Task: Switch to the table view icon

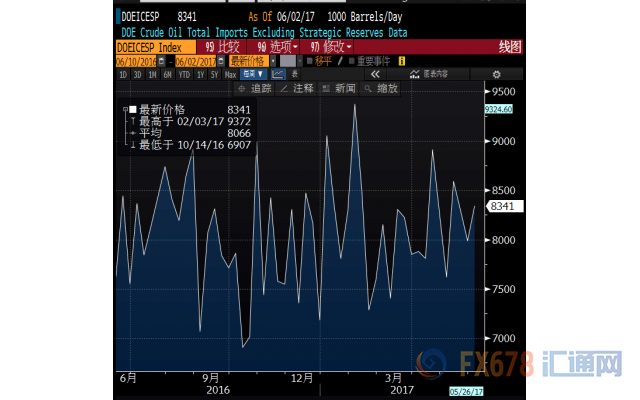Action: tap(295, 74)
